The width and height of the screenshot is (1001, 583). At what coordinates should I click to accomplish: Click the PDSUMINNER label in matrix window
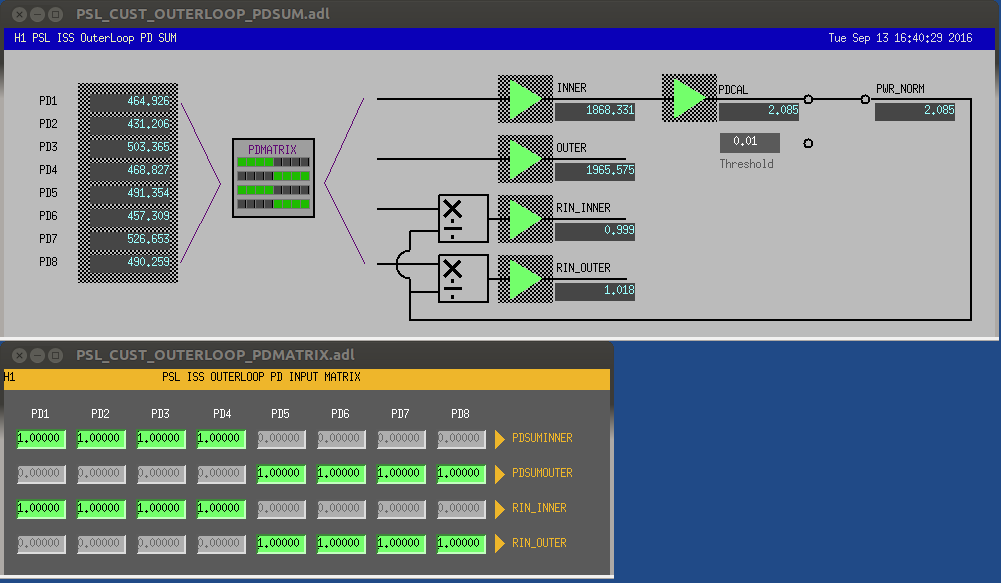[x=542, y=438]
